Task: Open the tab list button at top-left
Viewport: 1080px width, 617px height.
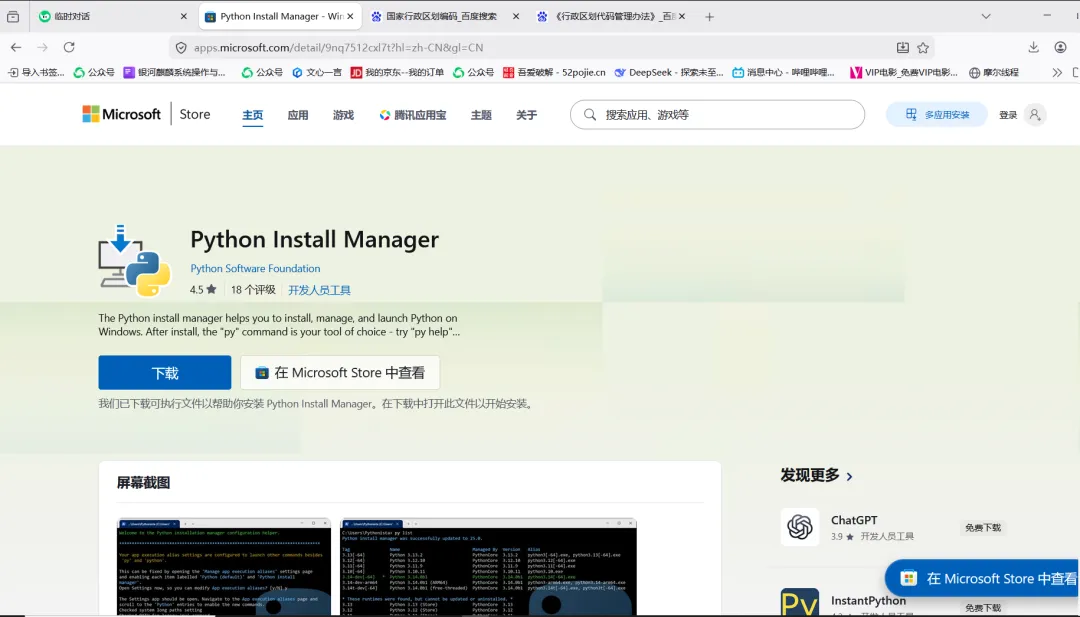Action: pyautogui.click(x=13, y=17)
